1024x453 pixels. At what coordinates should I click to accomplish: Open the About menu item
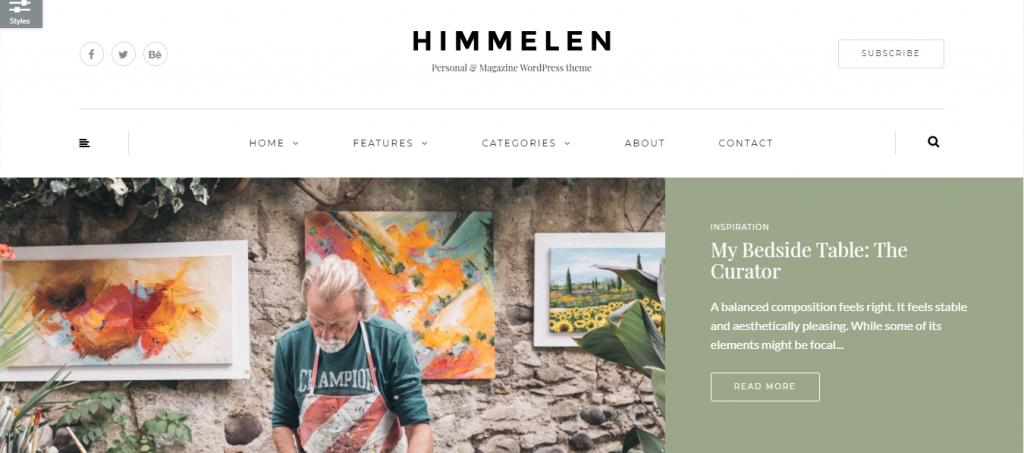[645, 143]
